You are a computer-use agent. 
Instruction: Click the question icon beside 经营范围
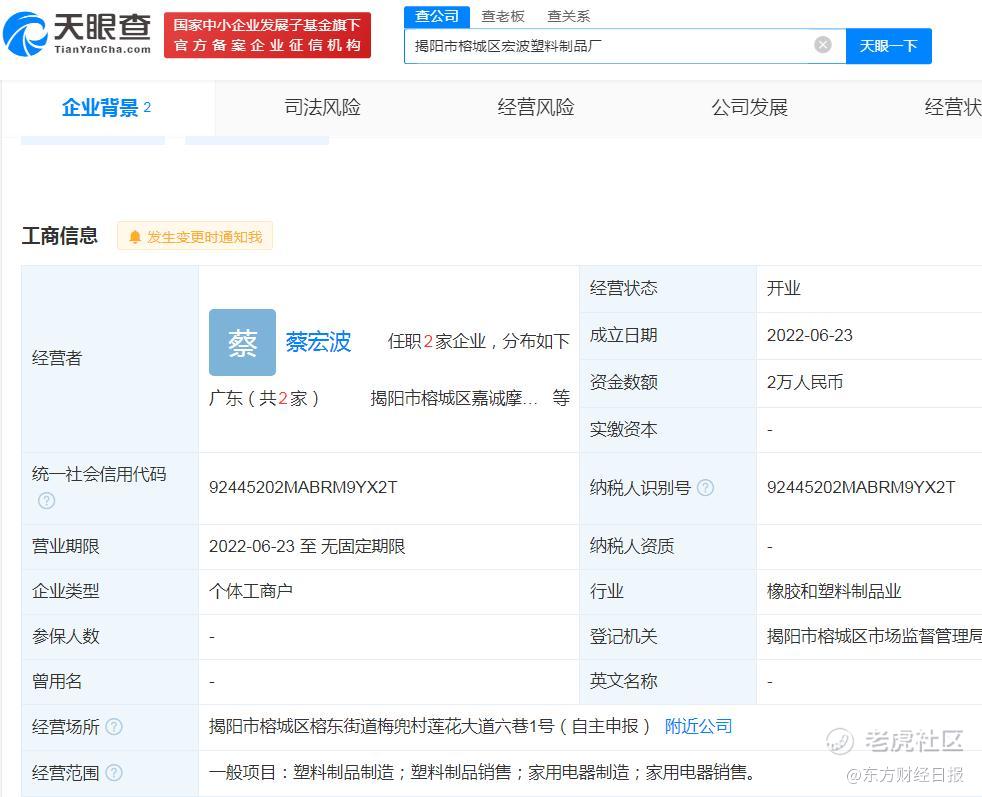click(114, 772)
